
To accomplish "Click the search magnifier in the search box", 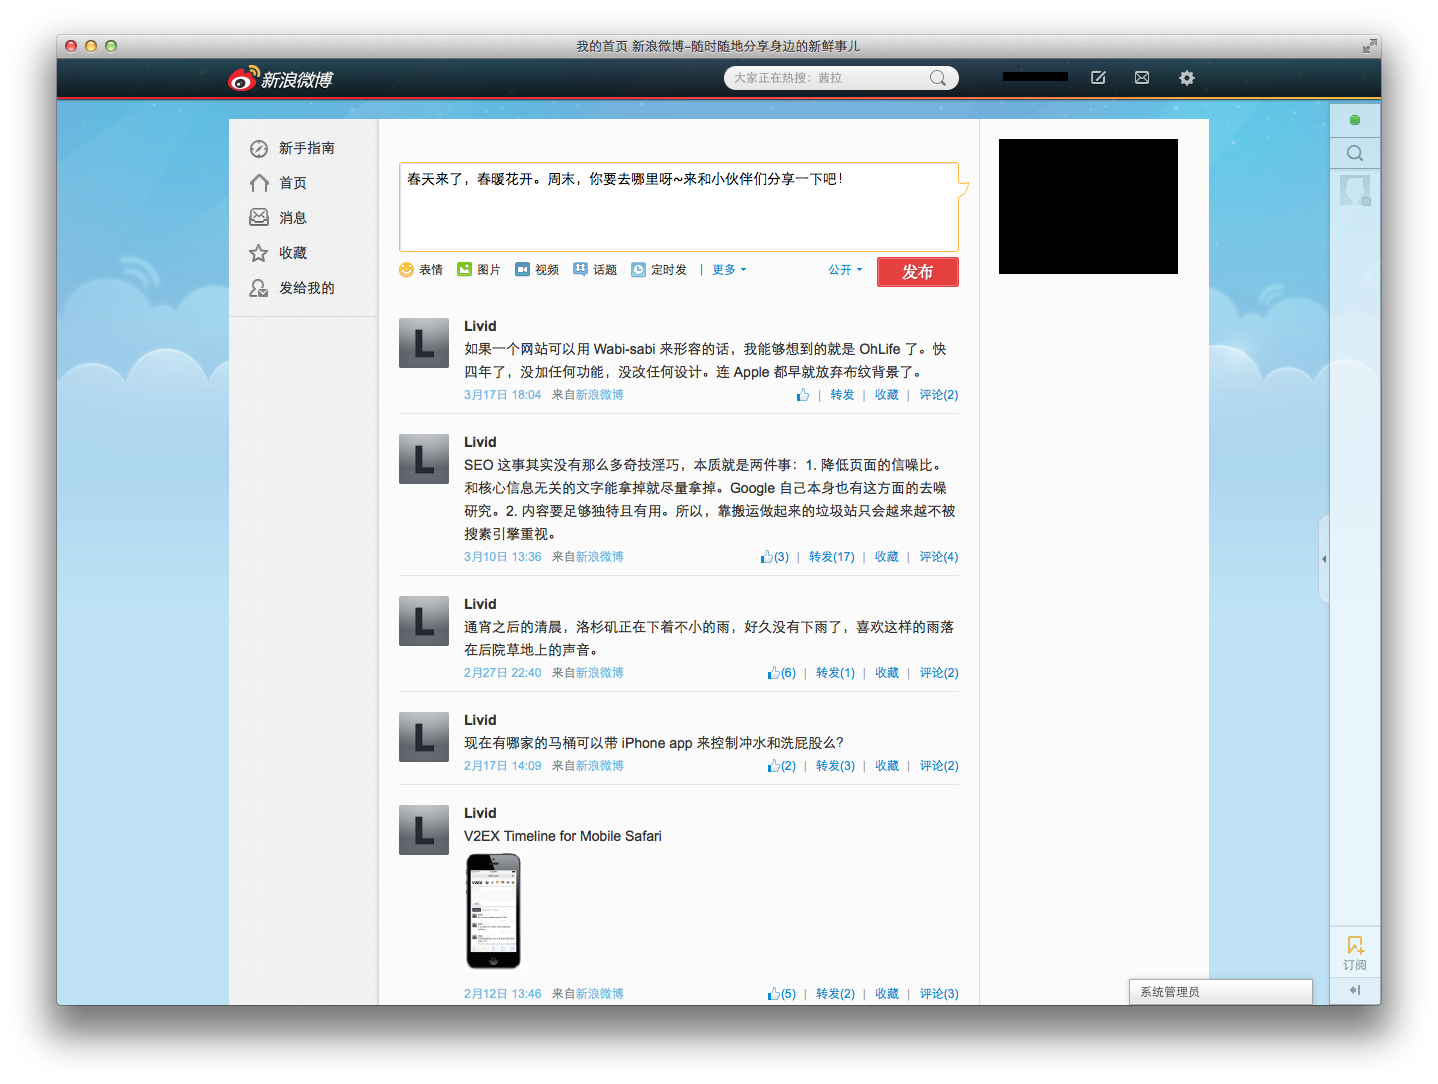I will (x=938, y=78).
